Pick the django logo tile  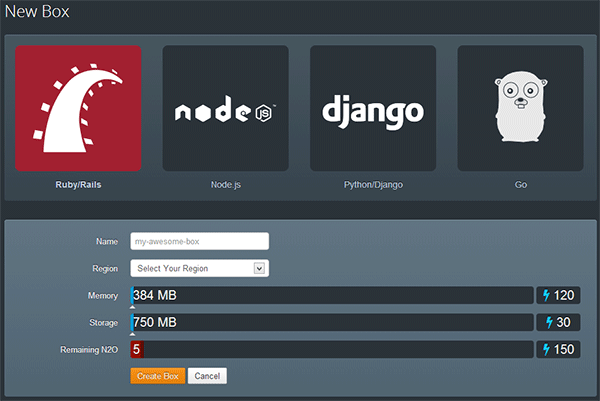click(373, 108)
